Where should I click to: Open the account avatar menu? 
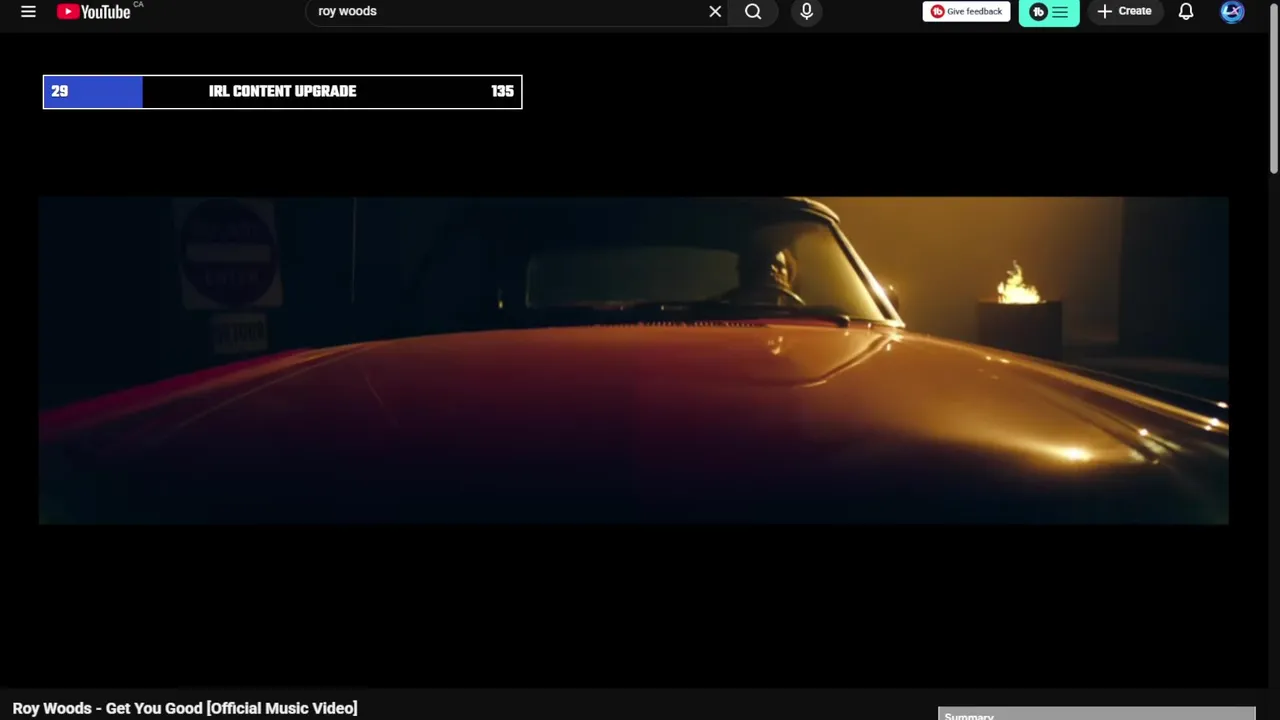[1232, 12]
